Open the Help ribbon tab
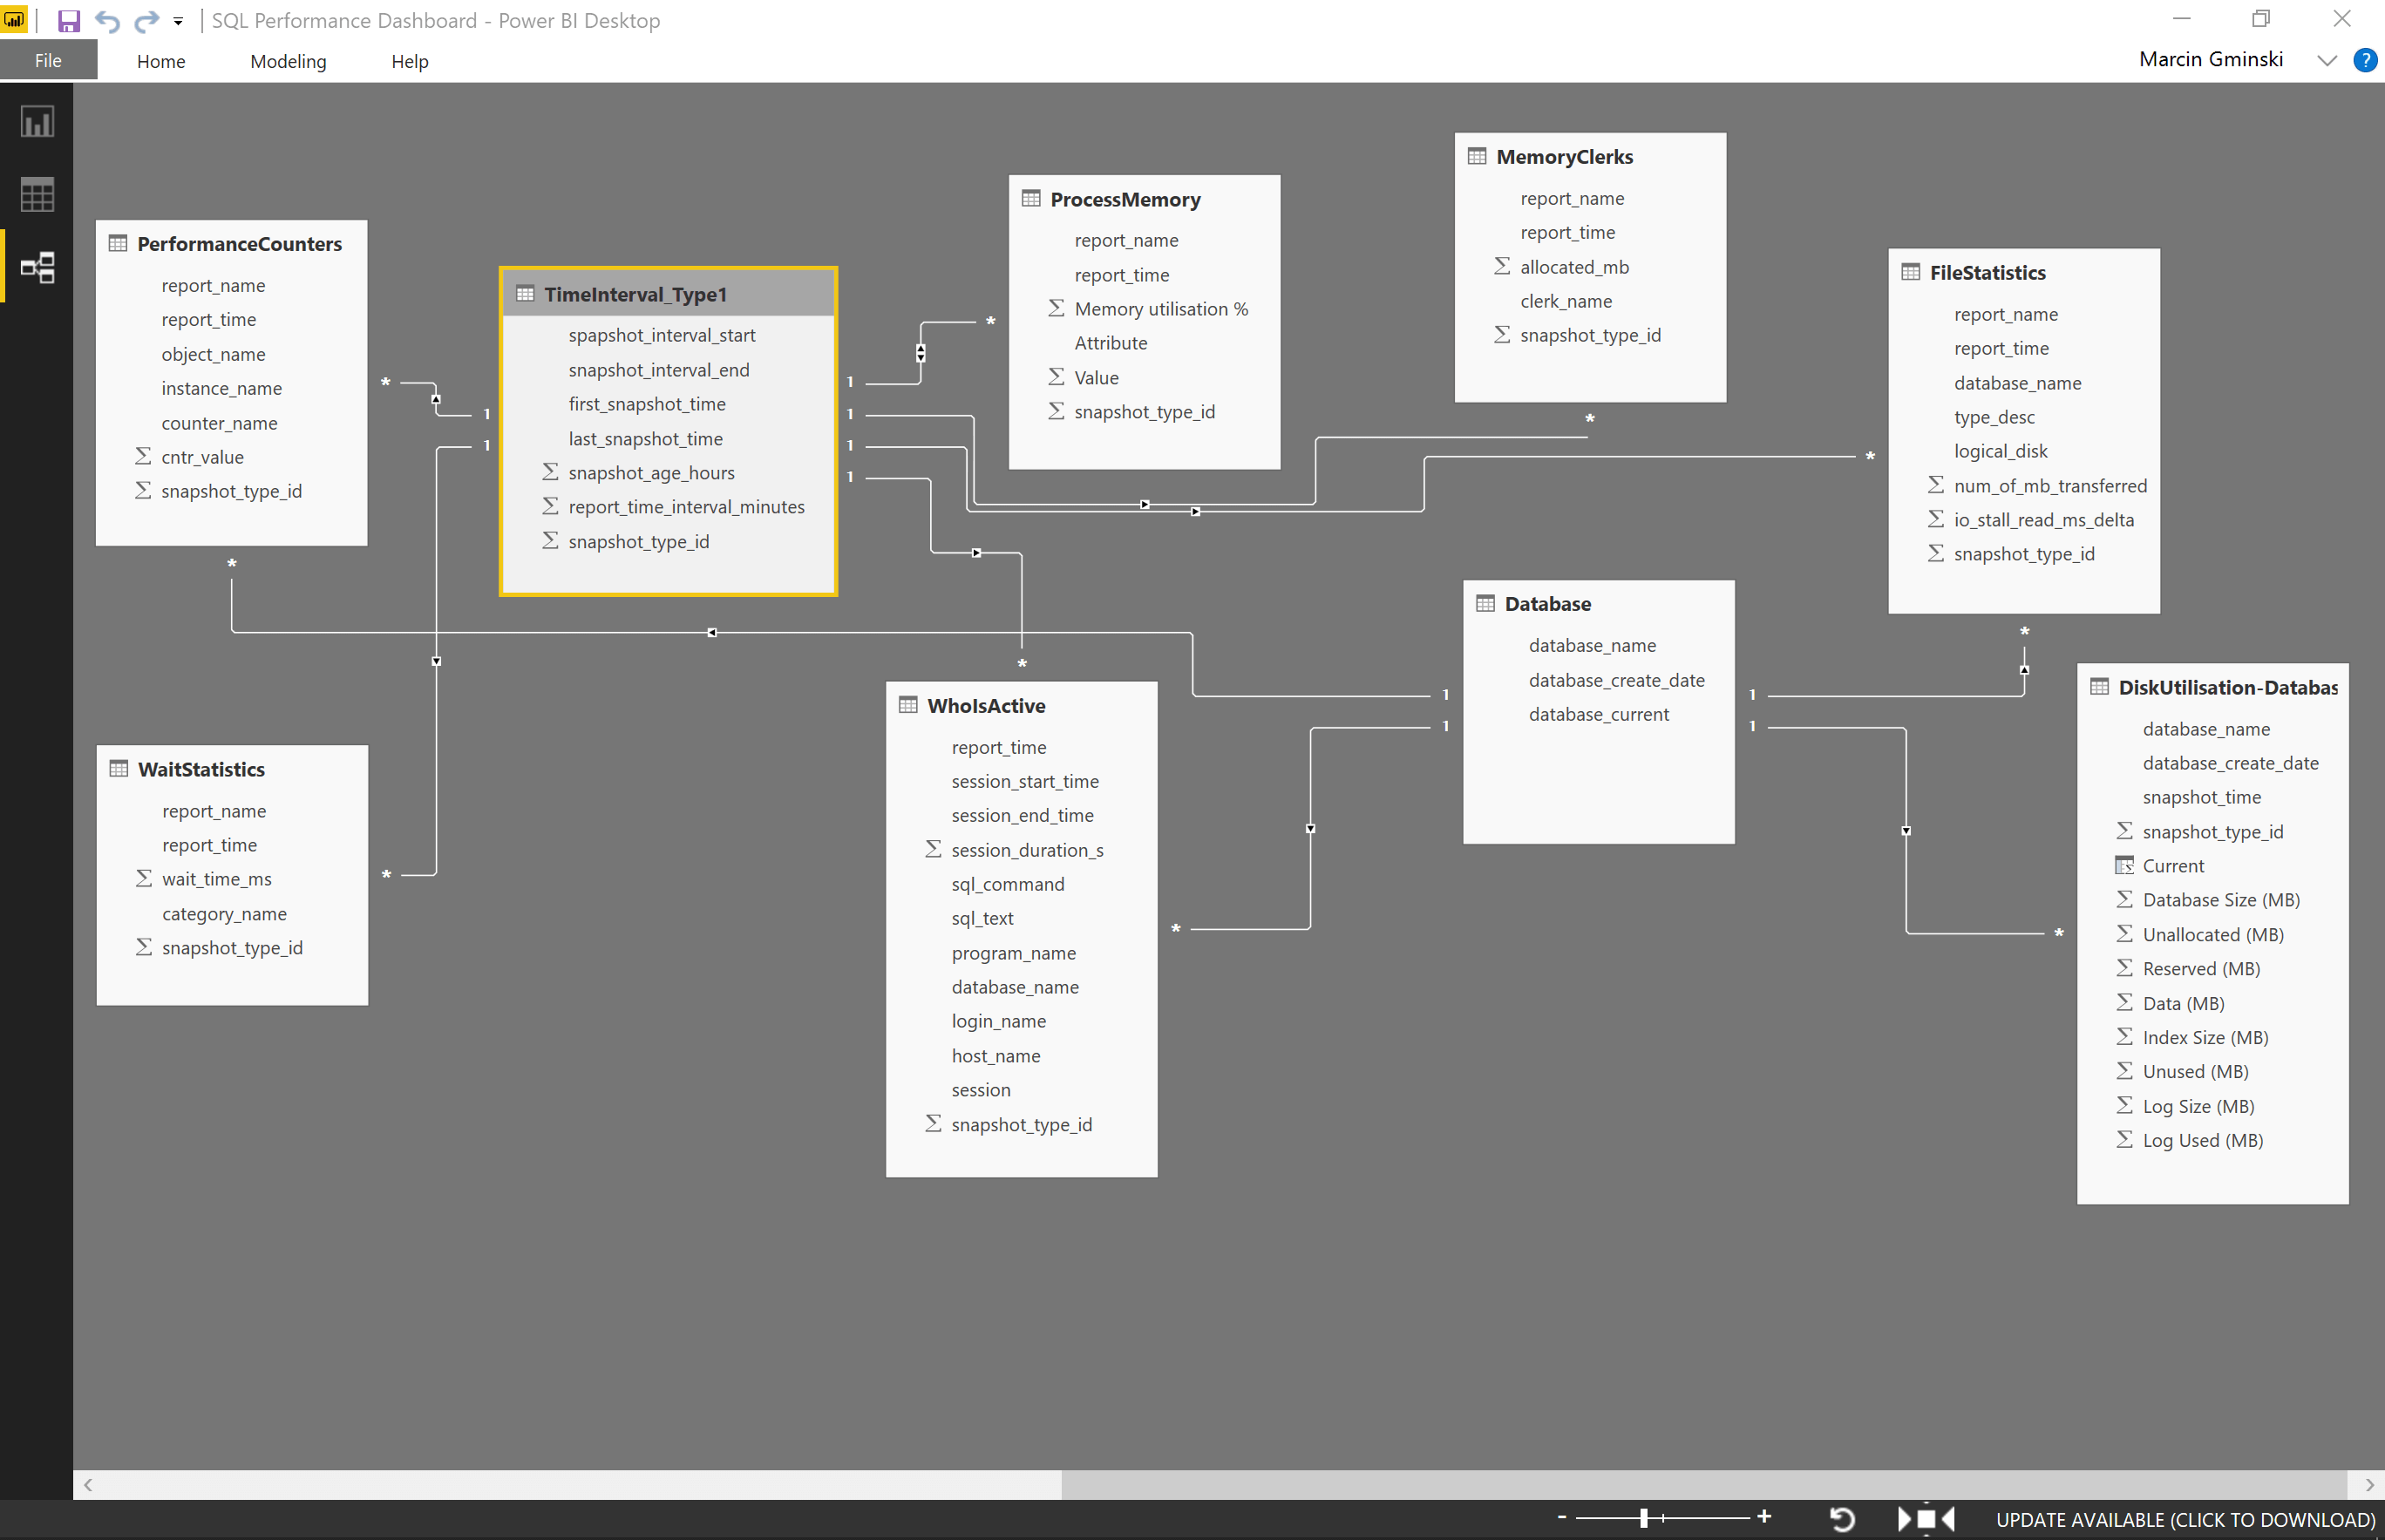2385x1540 pixels. click(x=410, y=61)
